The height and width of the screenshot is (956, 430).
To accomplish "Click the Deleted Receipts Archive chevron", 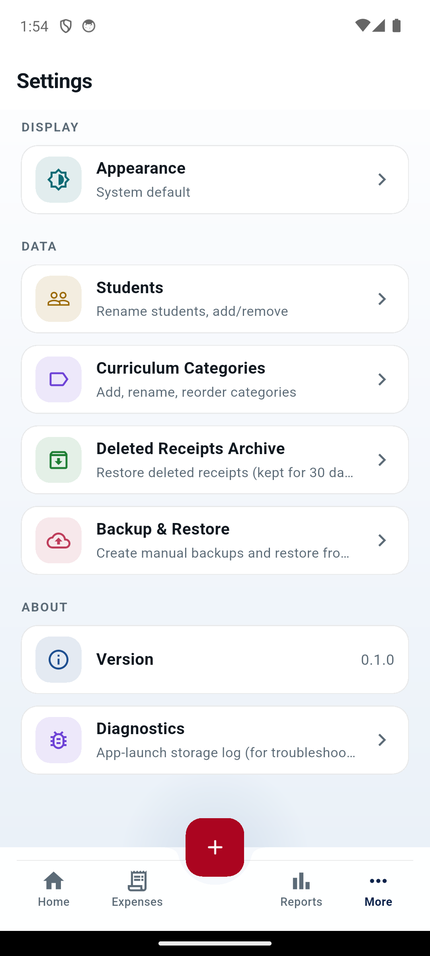I will 382,460.
